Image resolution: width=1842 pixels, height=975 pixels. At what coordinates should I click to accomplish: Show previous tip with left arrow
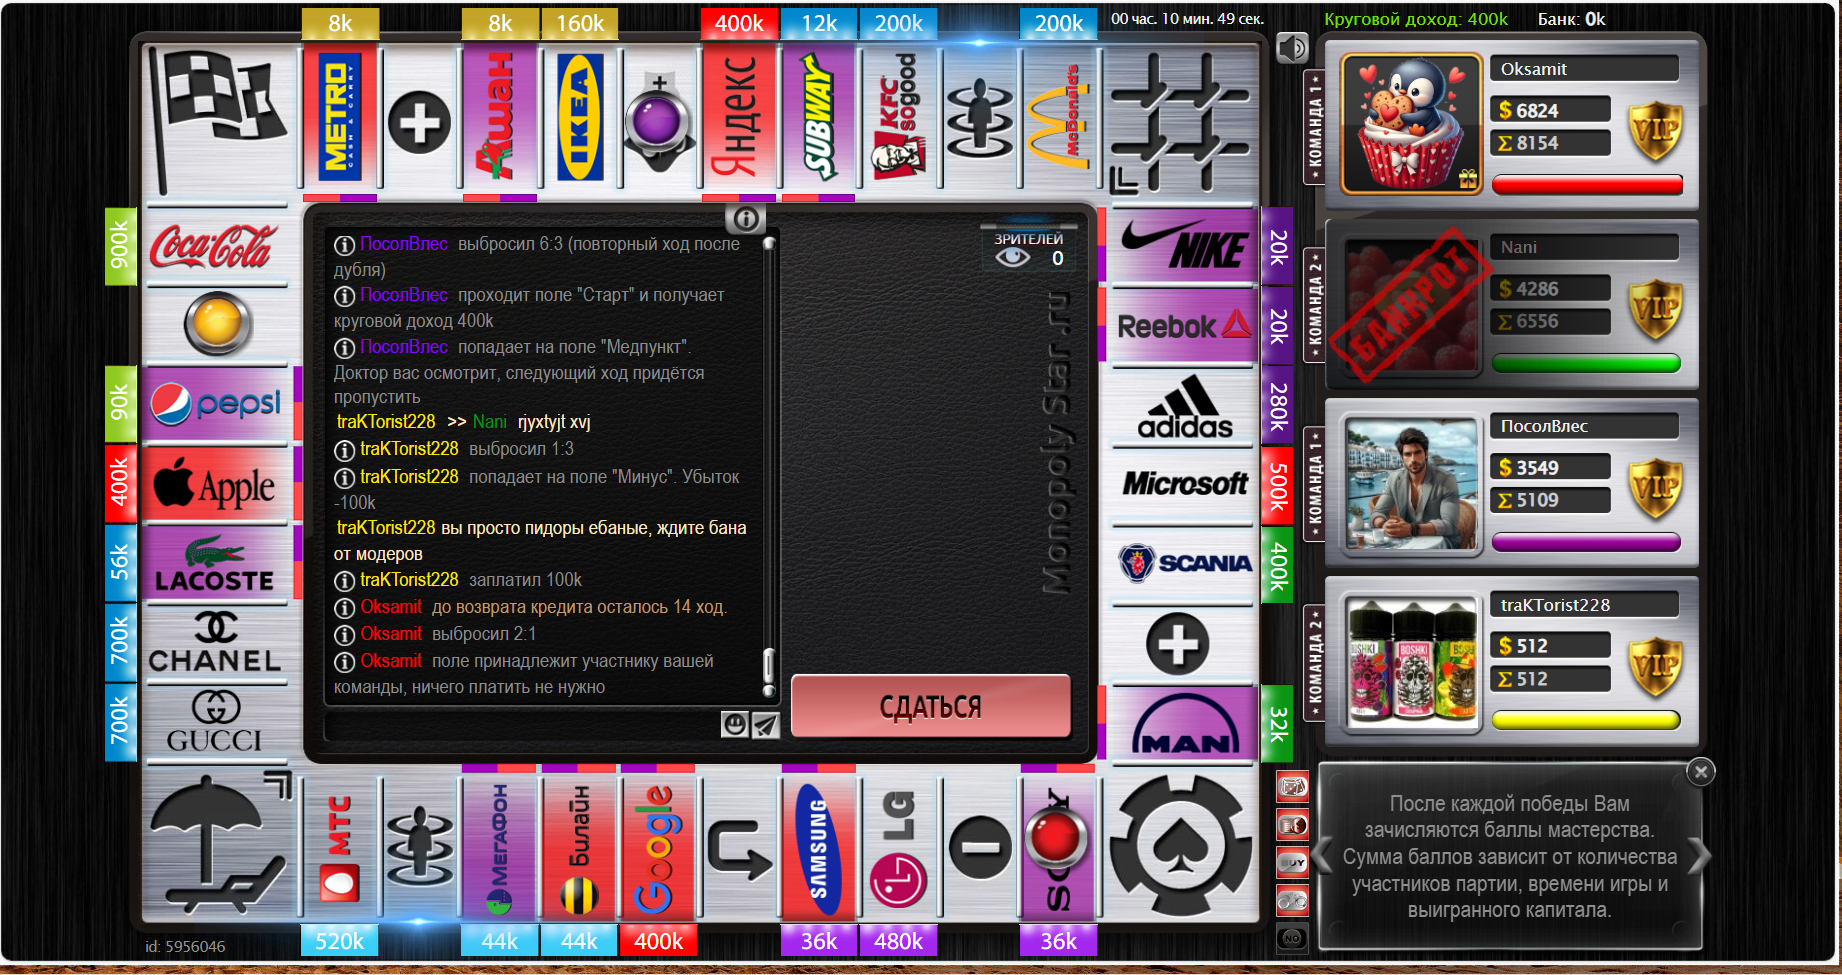click(1323, 856)
